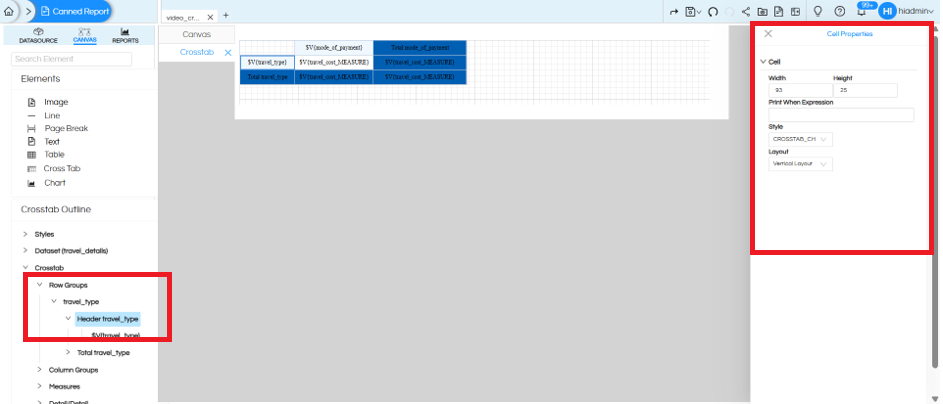Screen dimensions: 943x404
Task: Select the Cross Tab element
Action: pos(54,169)
